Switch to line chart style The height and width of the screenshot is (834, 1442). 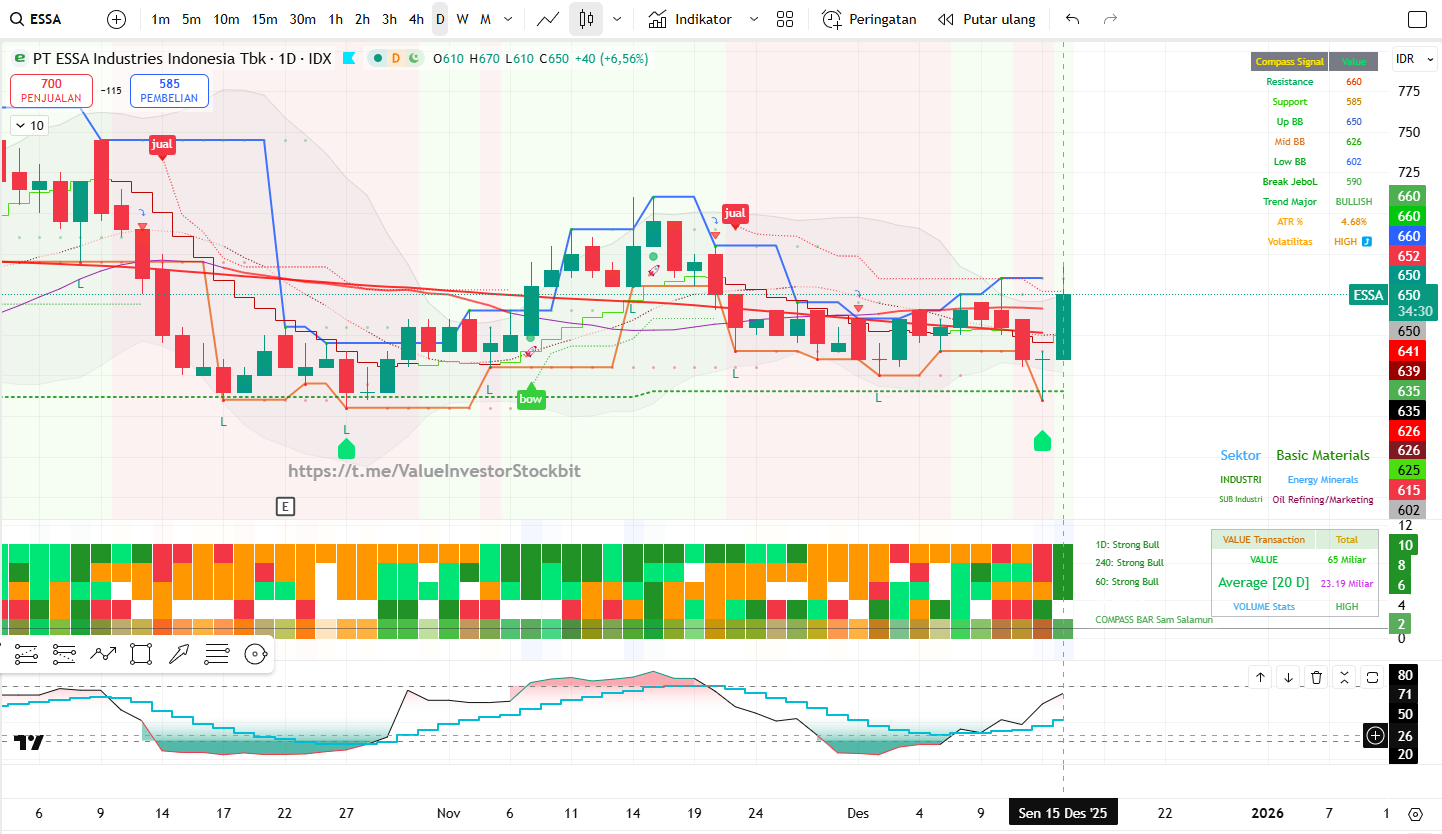coord(548,19)
